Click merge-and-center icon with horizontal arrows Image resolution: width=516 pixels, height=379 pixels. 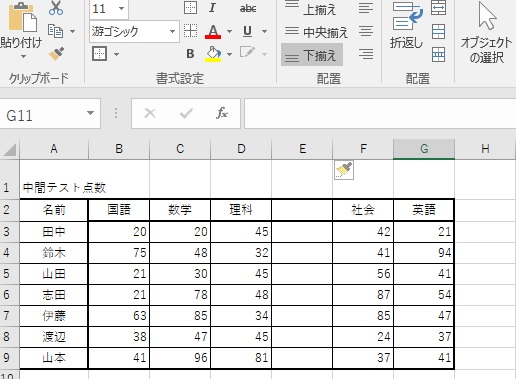point(438,8)
